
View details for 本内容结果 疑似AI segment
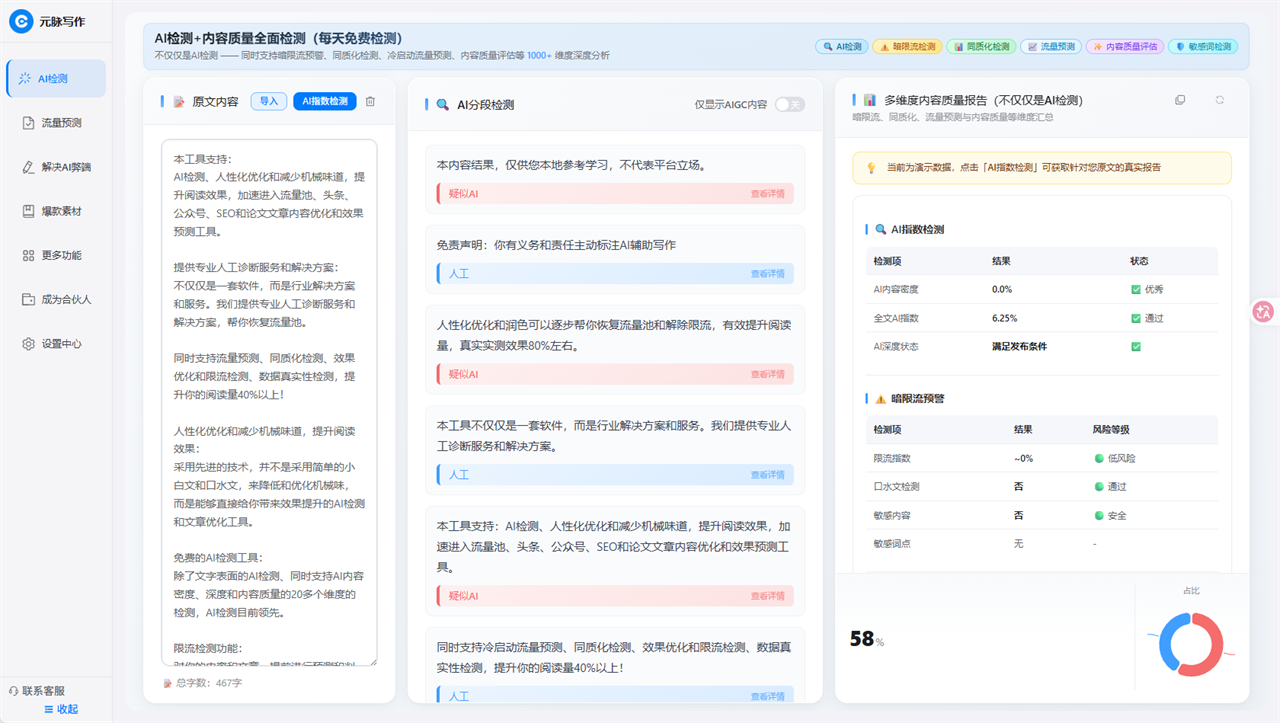[767, 193]
